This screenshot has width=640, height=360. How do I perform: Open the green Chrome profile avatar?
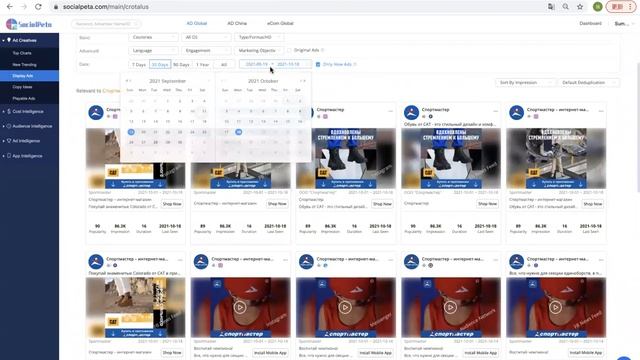(598, 7)
